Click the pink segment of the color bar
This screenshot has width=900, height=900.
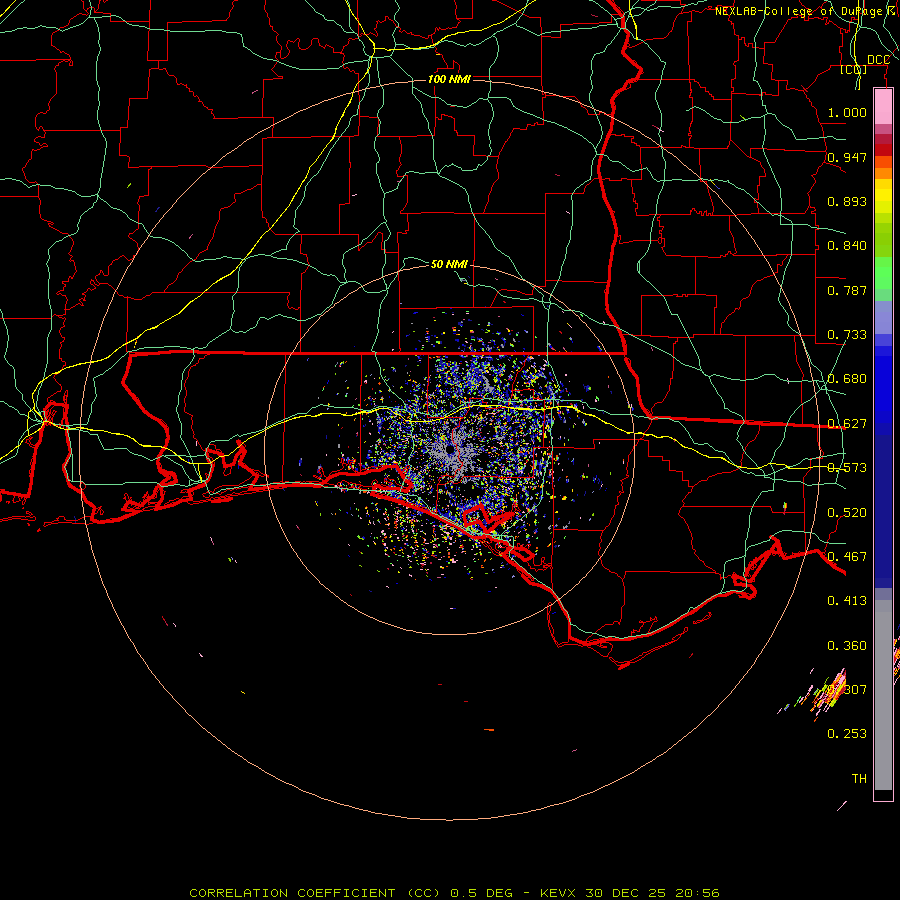[x=883, y=107]
